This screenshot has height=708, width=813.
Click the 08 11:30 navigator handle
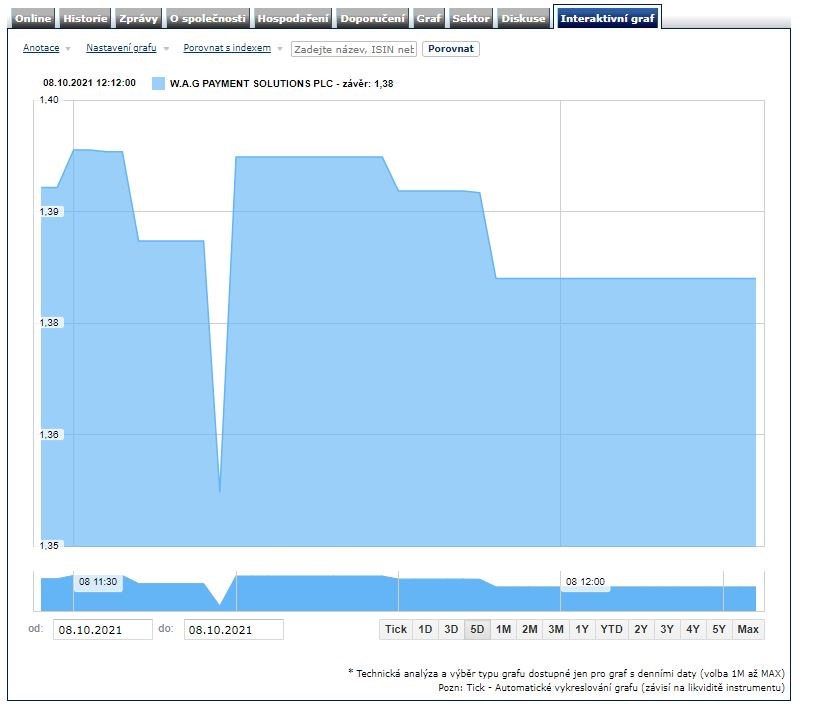98,582
